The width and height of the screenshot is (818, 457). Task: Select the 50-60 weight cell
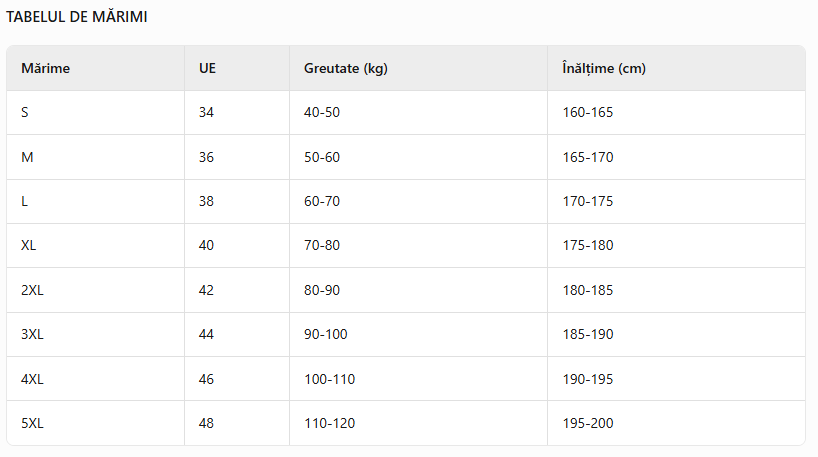[x=322, y=157]
